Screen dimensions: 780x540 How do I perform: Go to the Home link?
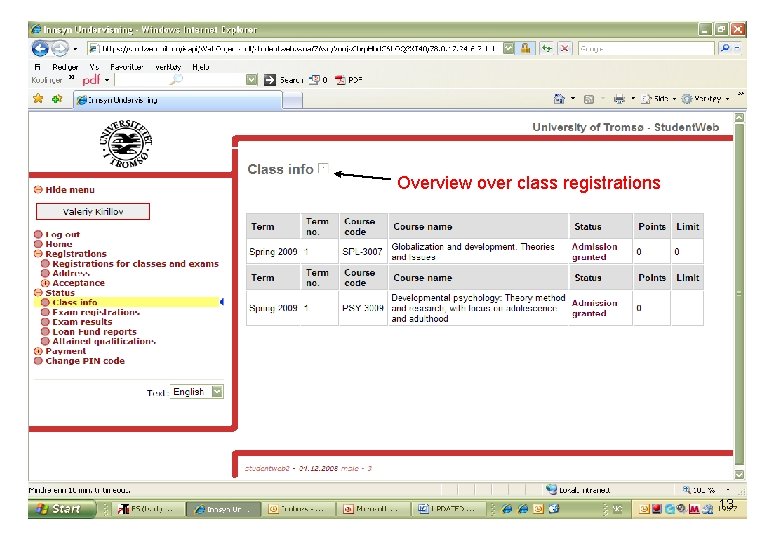59,244
